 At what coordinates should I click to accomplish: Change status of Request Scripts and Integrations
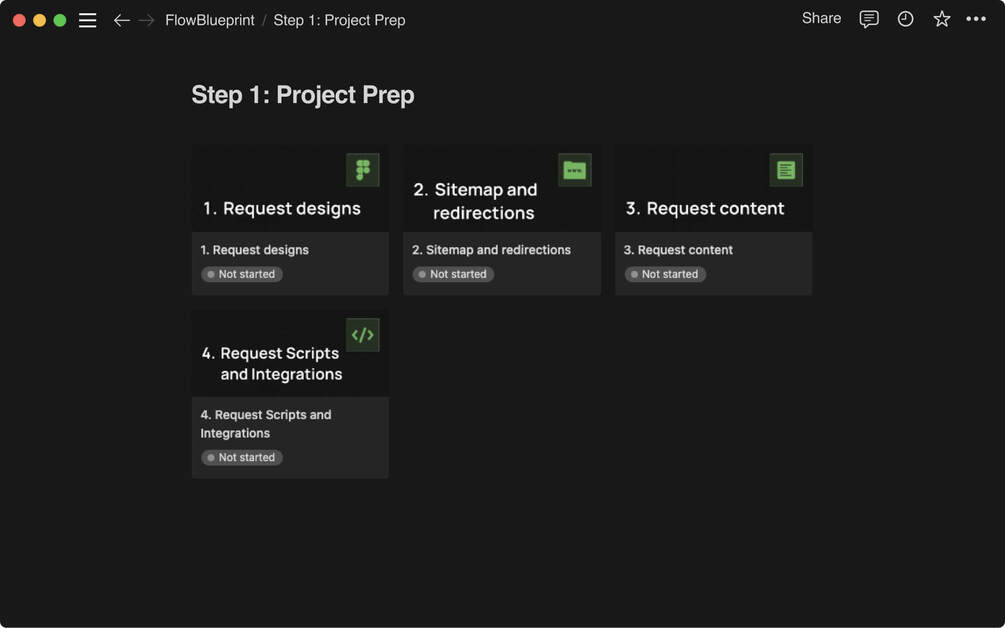tap(242, 457)
